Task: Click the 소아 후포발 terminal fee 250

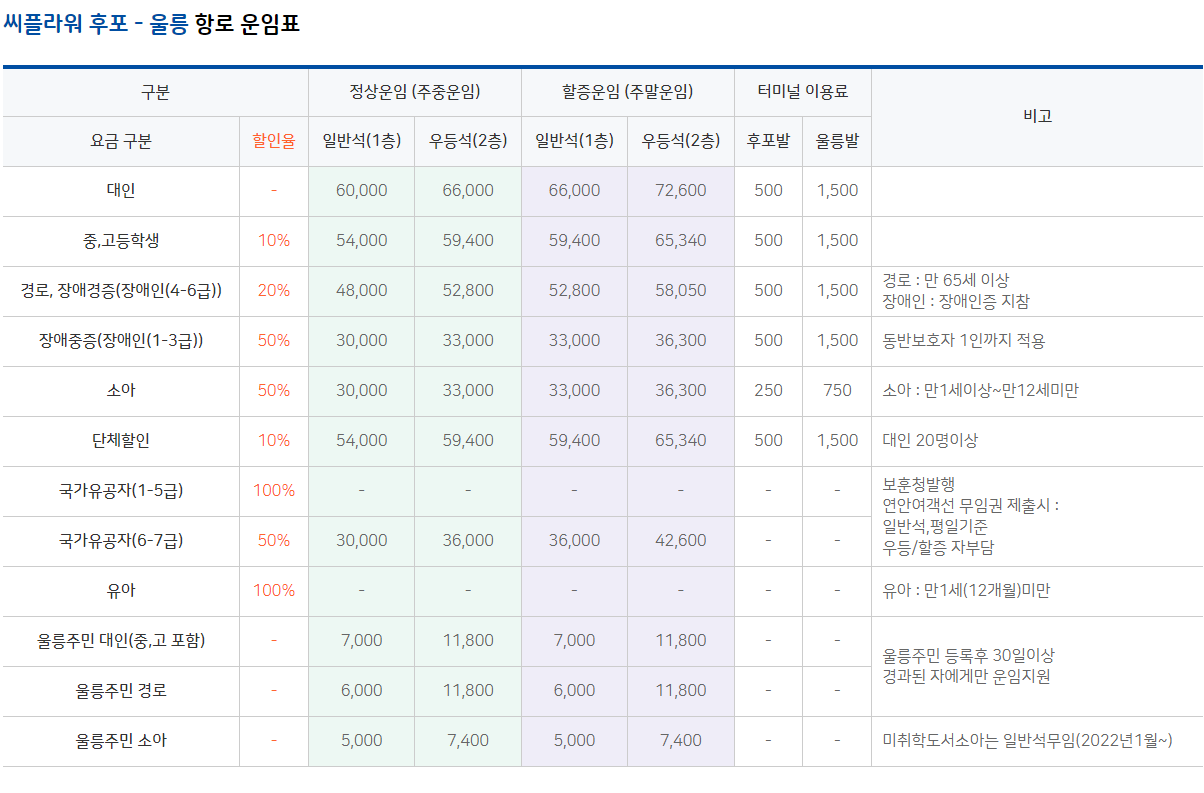Action: [768, 391]
